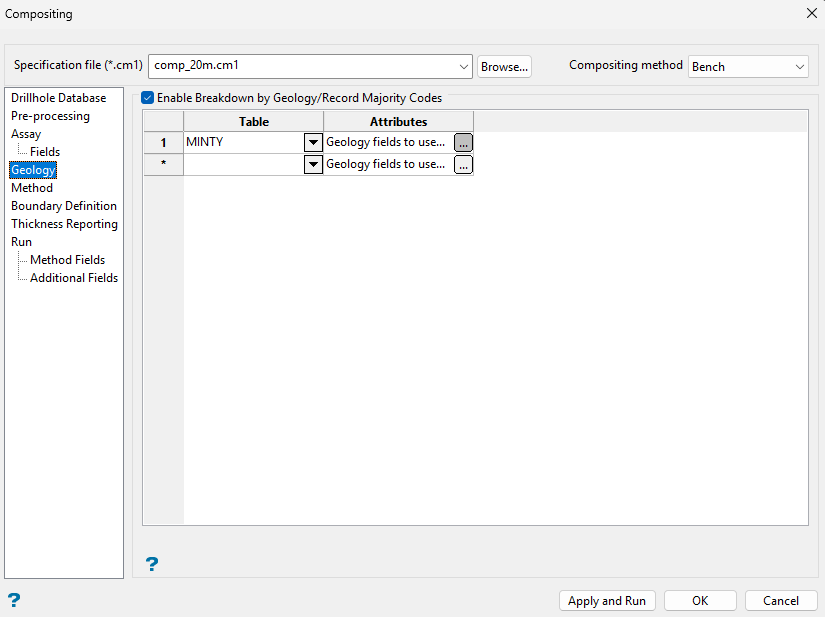Image resolution: width=825 pixels, height=617 pixels.
Task: Toggle Enable Breakdown by Geology/Record Majority Codes
Action: [148, 98]
